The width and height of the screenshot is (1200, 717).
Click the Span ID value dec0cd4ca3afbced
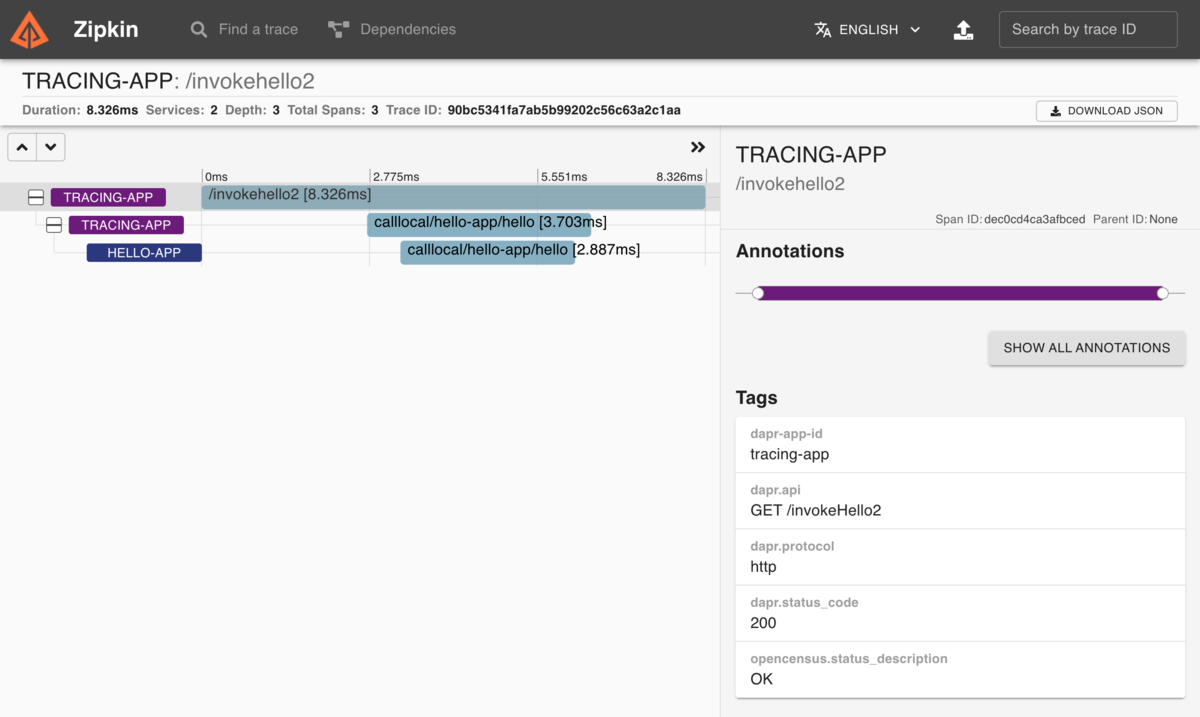click(x=1034, y=219)
